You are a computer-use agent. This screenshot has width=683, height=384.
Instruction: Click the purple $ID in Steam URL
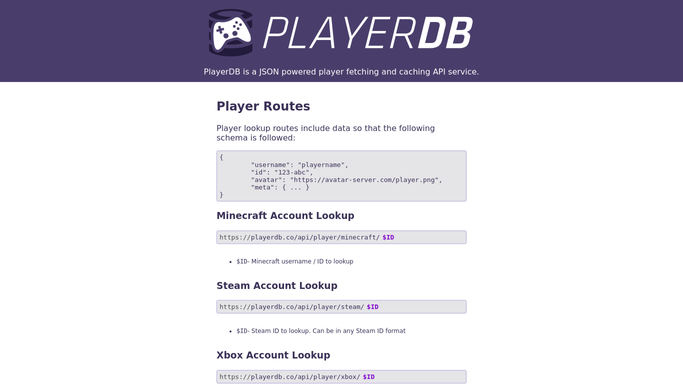372,307
